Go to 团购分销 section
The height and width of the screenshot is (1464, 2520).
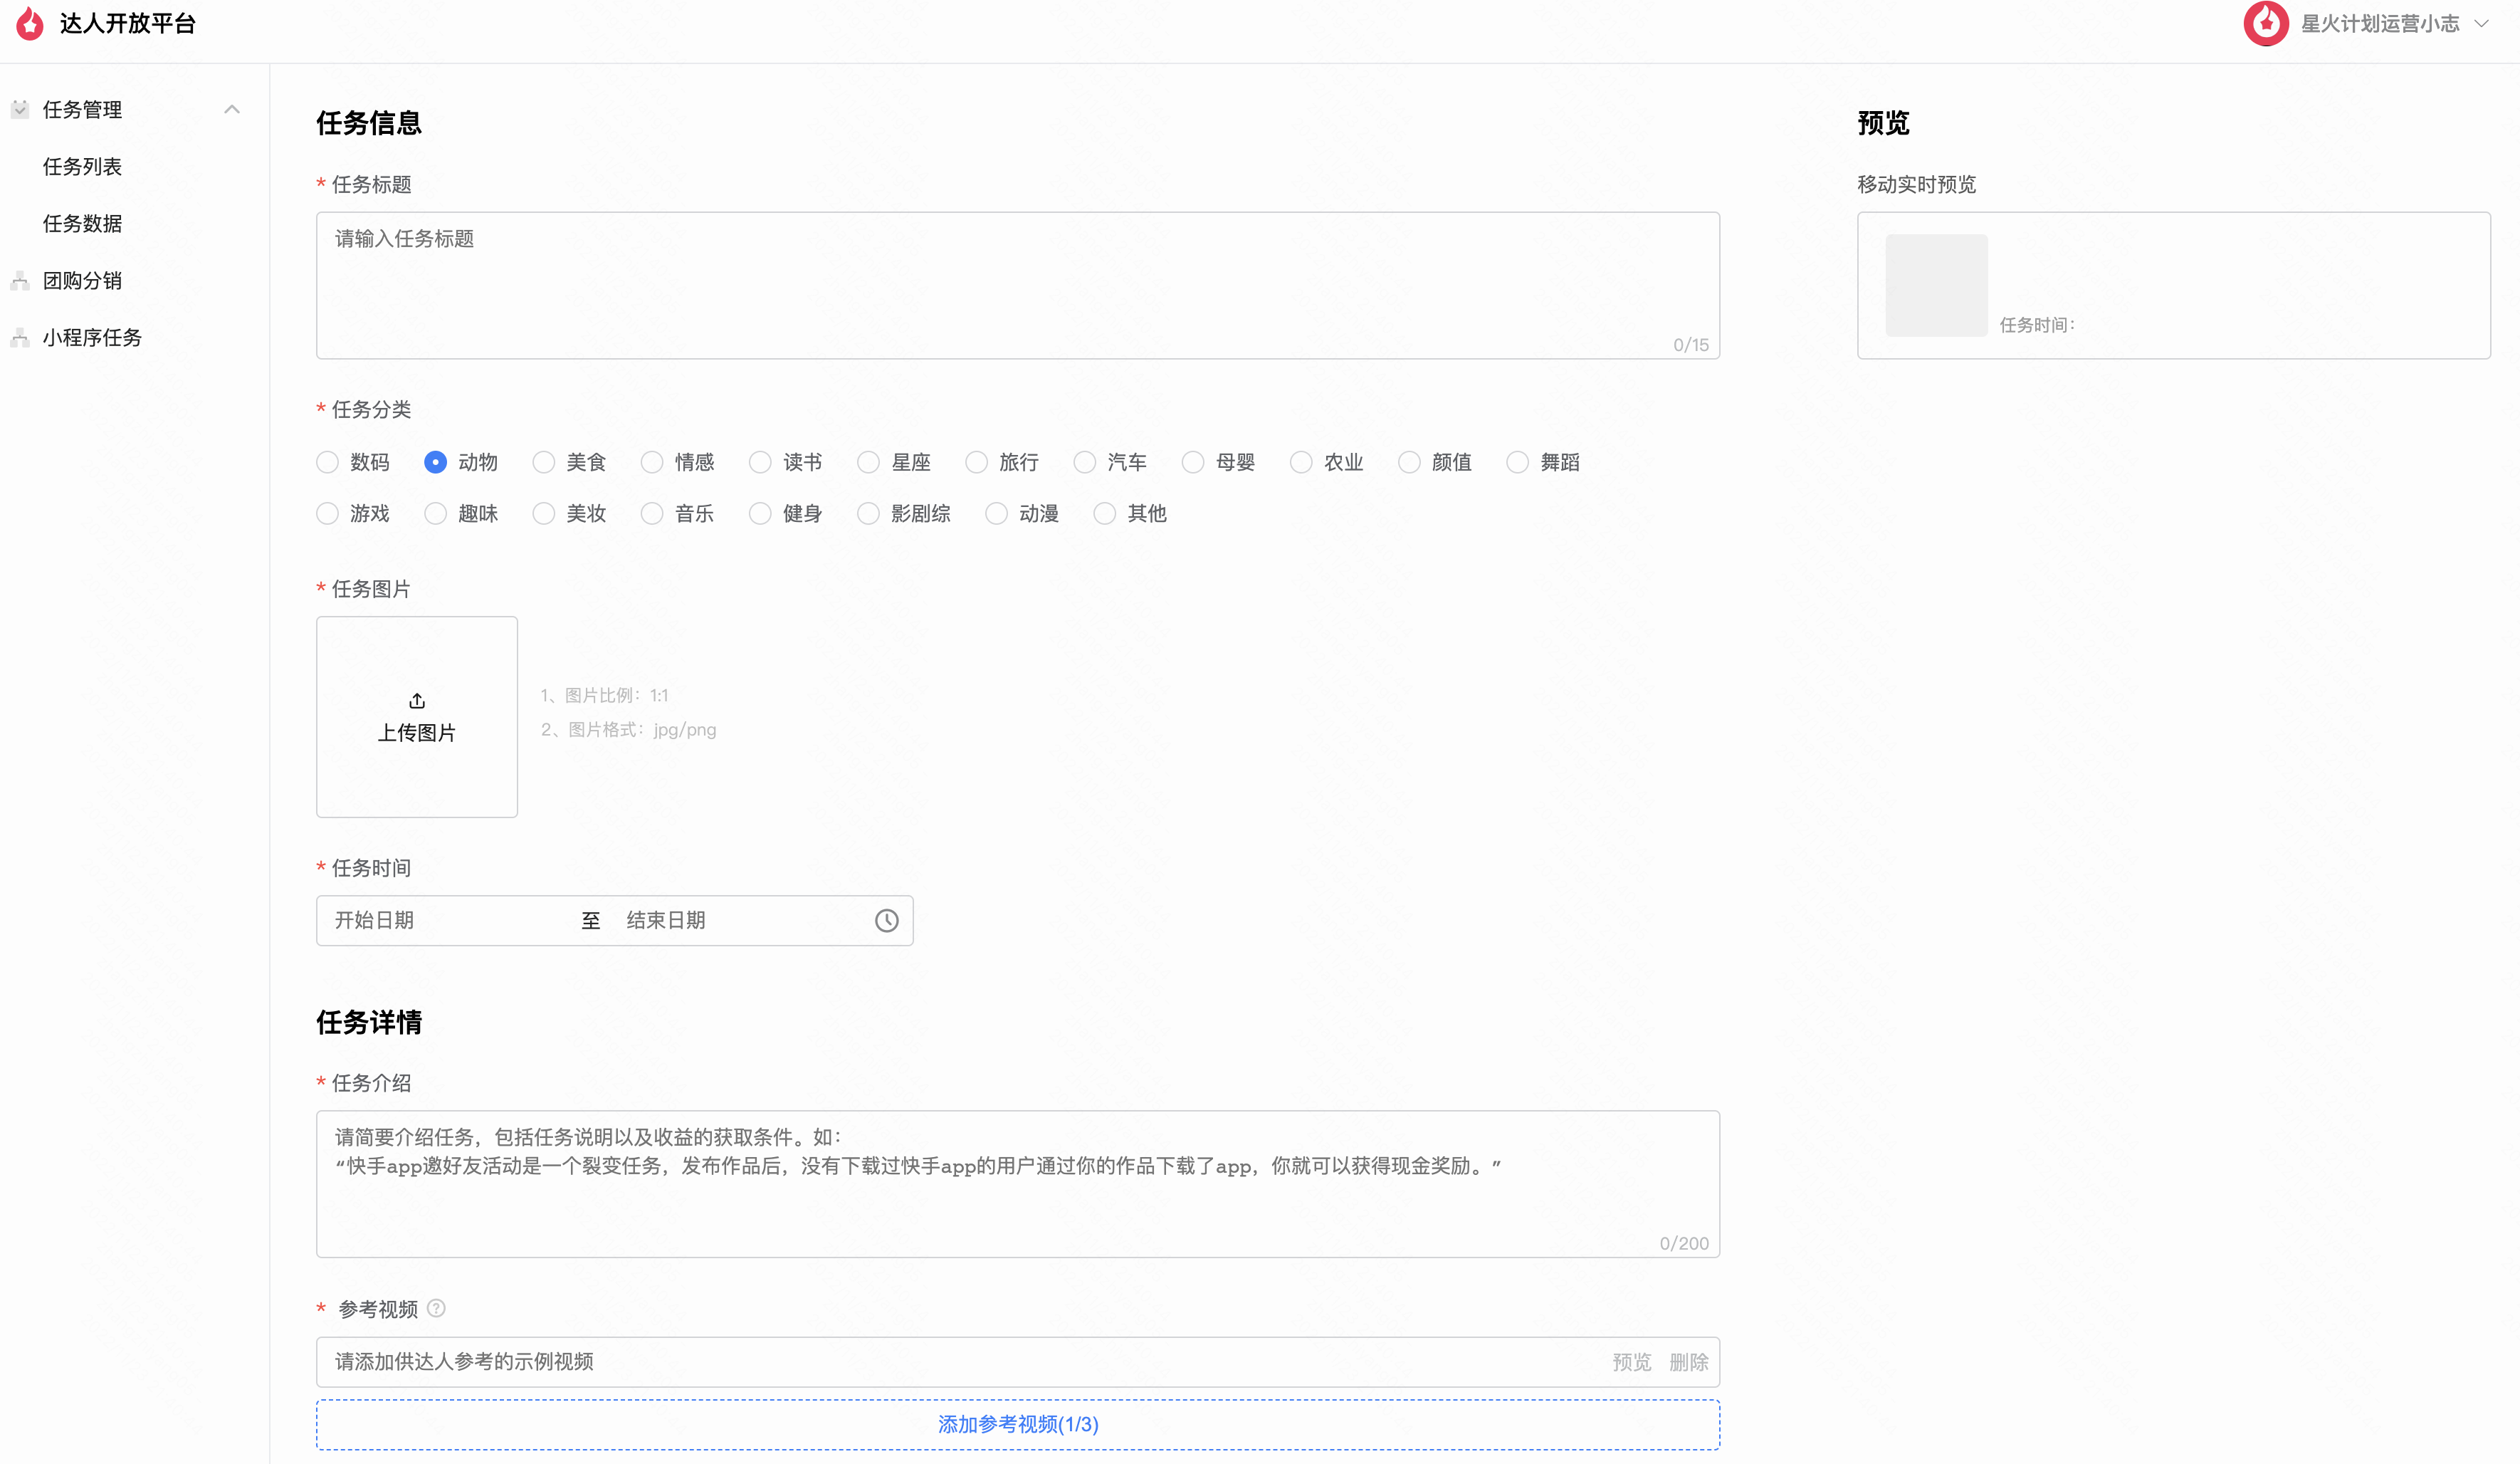pyautogui.click(x=82, y=280)
